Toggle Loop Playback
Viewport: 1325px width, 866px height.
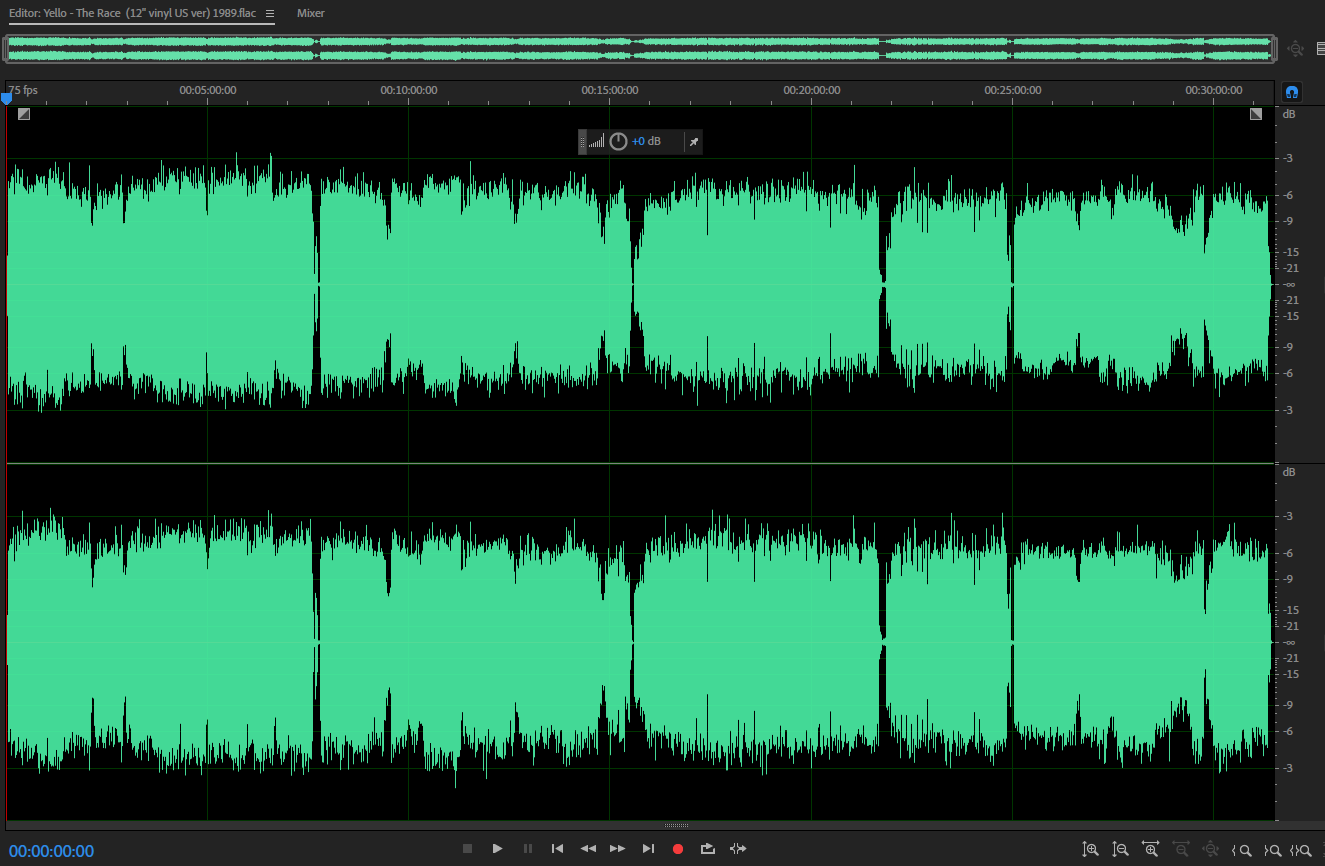tap(708, 848)
